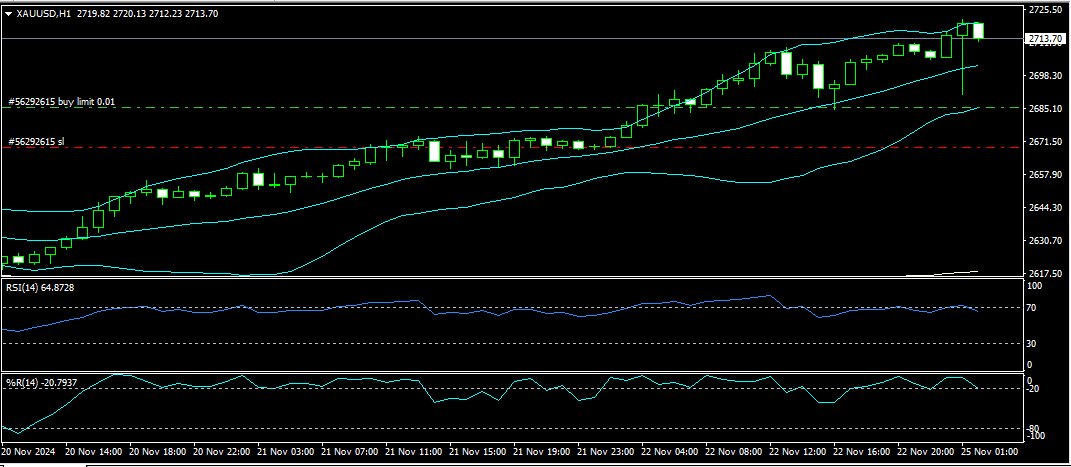Screen dimensions: 1071x467
Task: Click the 21 Nov 23:00 time label
Action: point(604,452)
